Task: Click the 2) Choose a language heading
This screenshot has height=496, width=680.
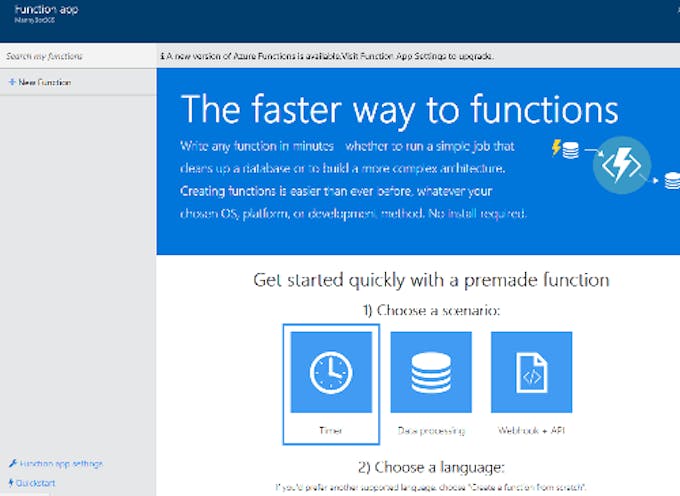Action: pyautogui.click(x=432, y=467)
